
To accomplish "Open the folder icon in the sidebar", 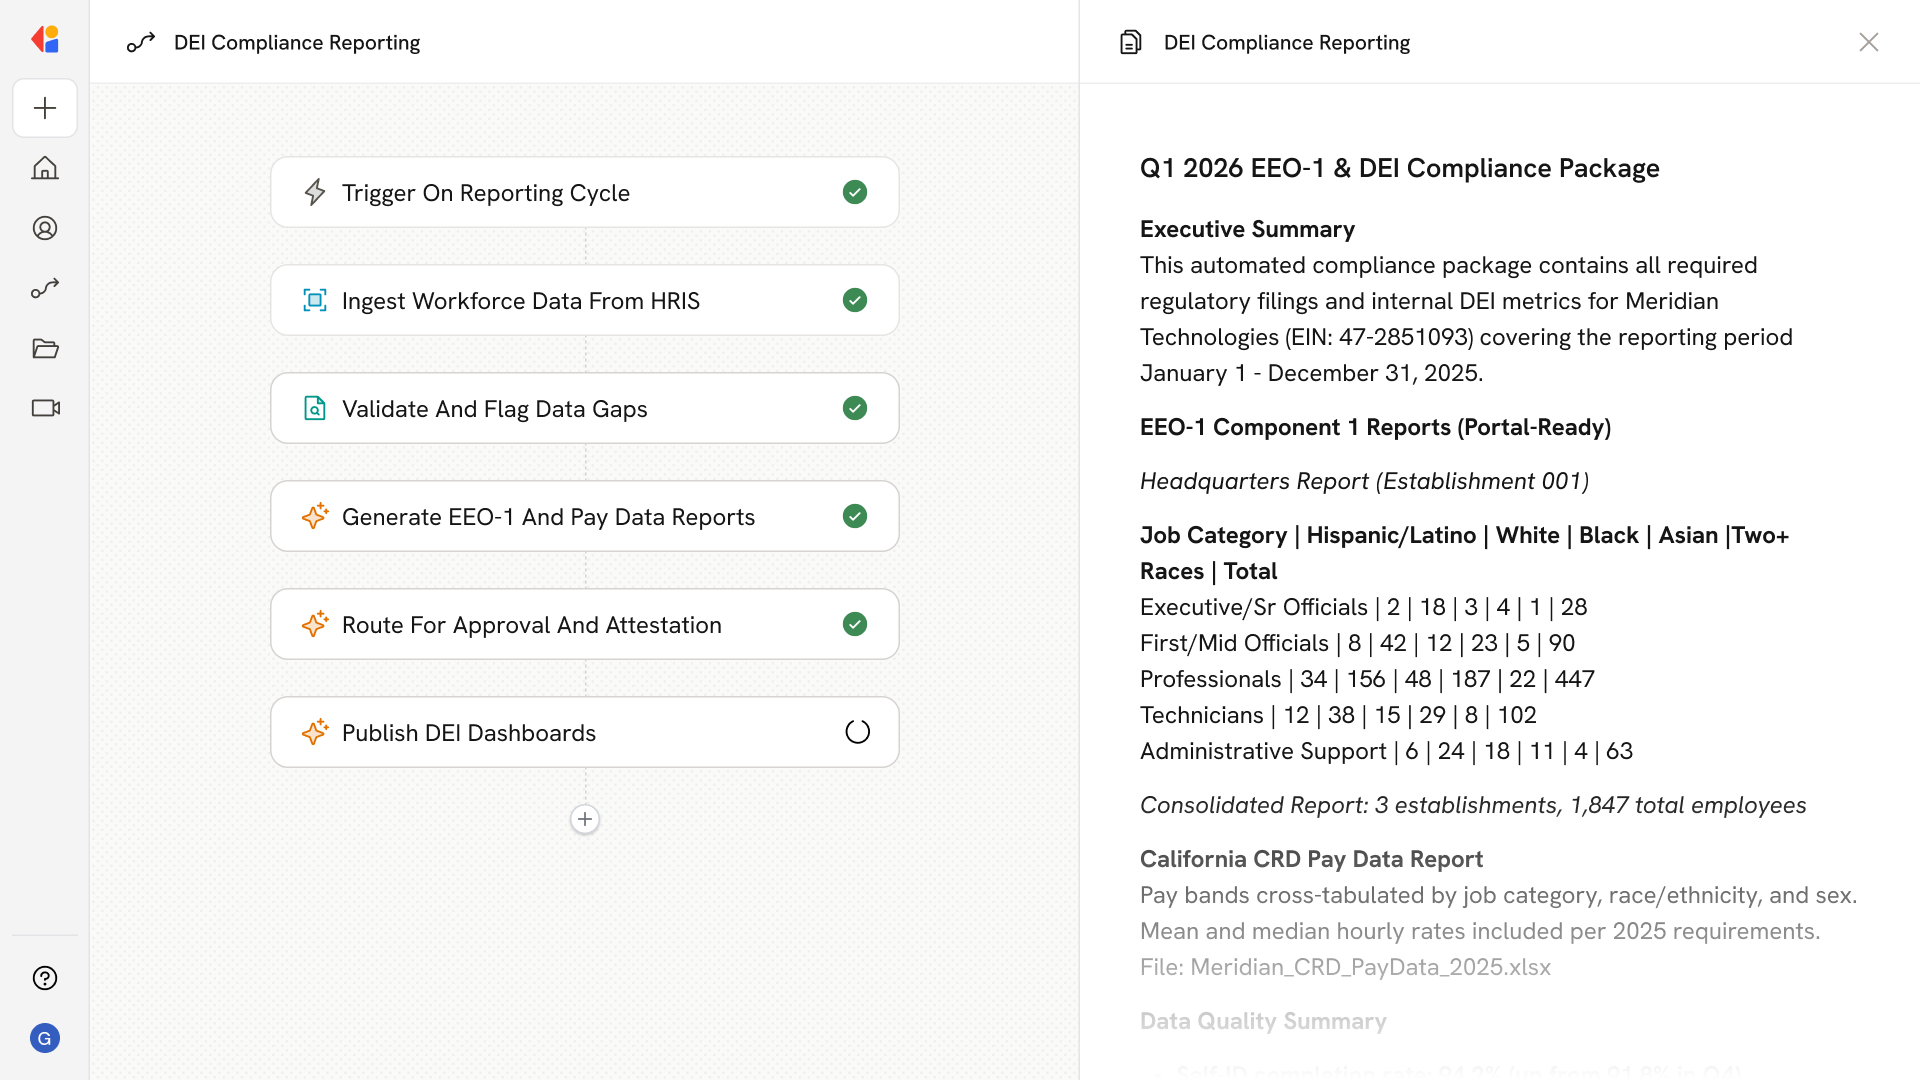I will [x=45, y=348].
